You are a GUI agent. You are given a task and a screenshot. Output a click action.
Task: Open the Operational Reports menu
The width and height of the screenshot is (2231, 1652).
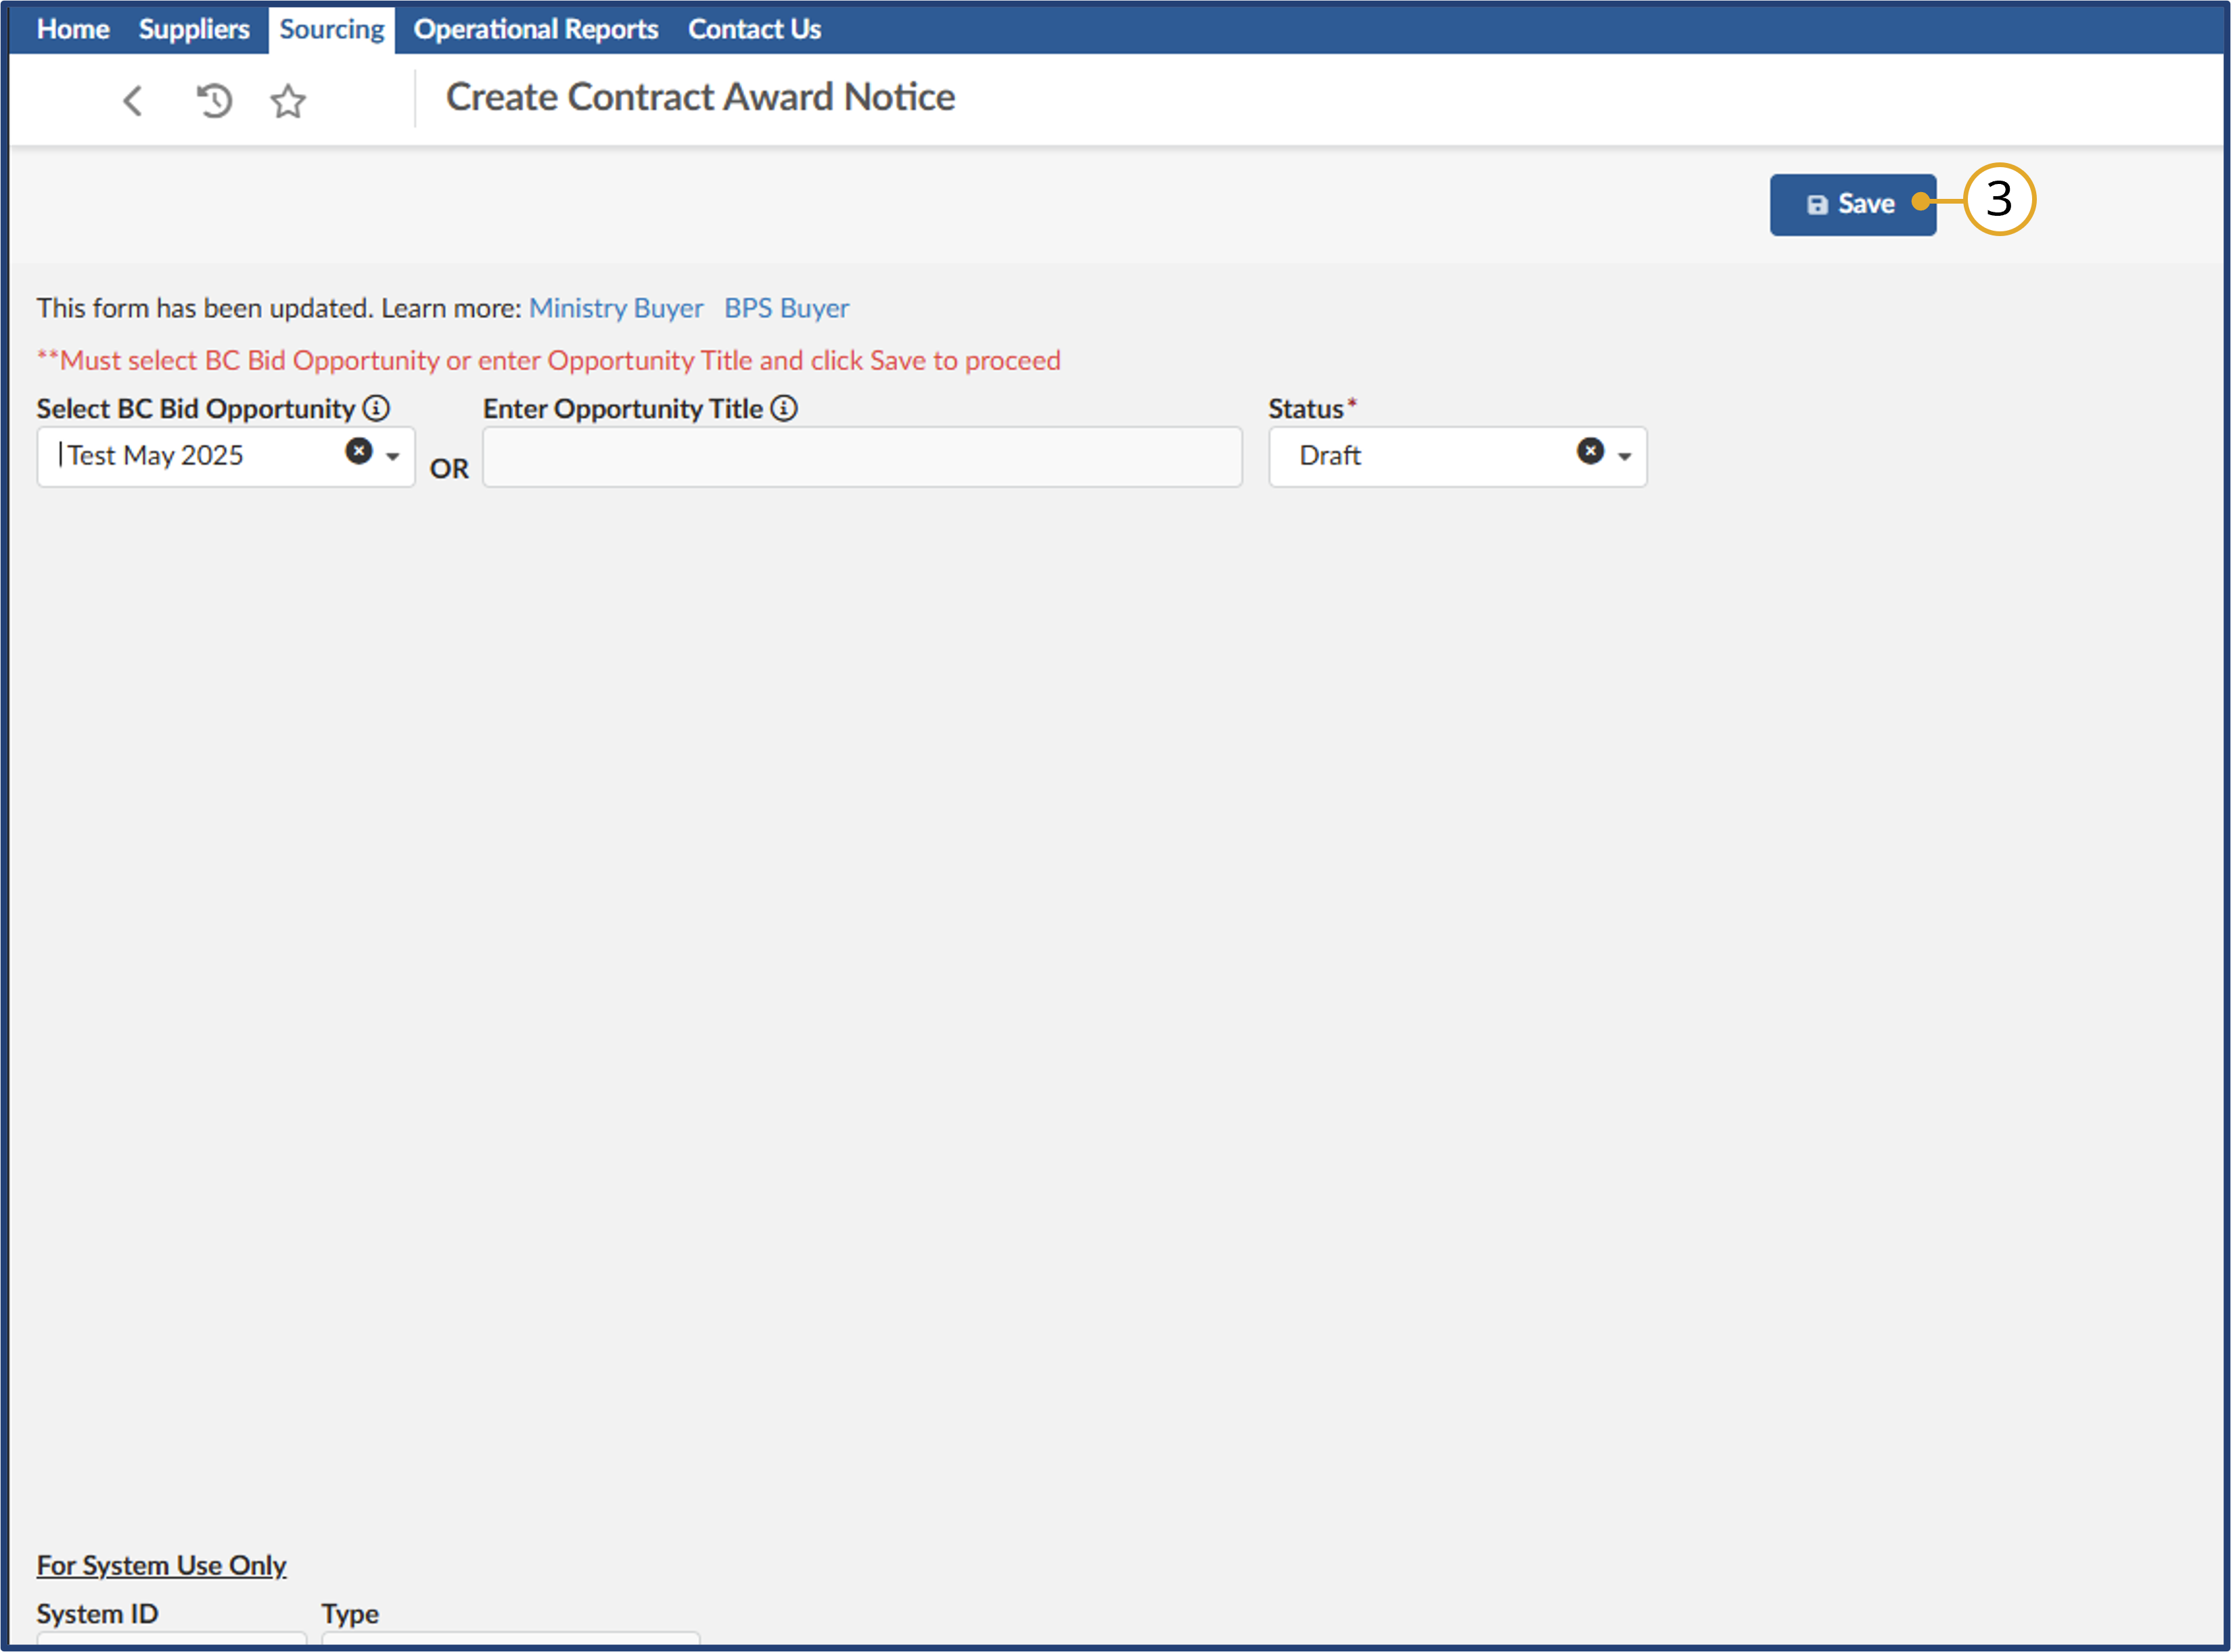pos(536,29)
